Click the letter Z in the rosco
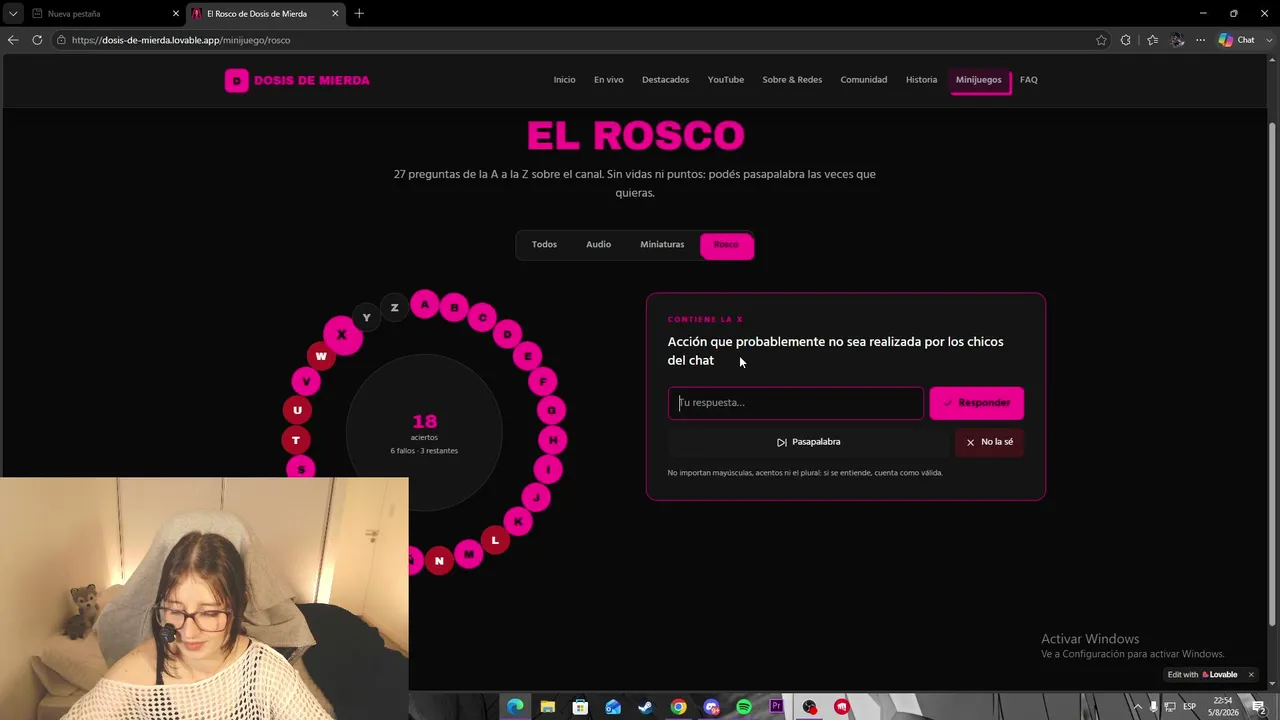Image resolution: width=1280 pixels, height=720 pixels. coord(394,308)
